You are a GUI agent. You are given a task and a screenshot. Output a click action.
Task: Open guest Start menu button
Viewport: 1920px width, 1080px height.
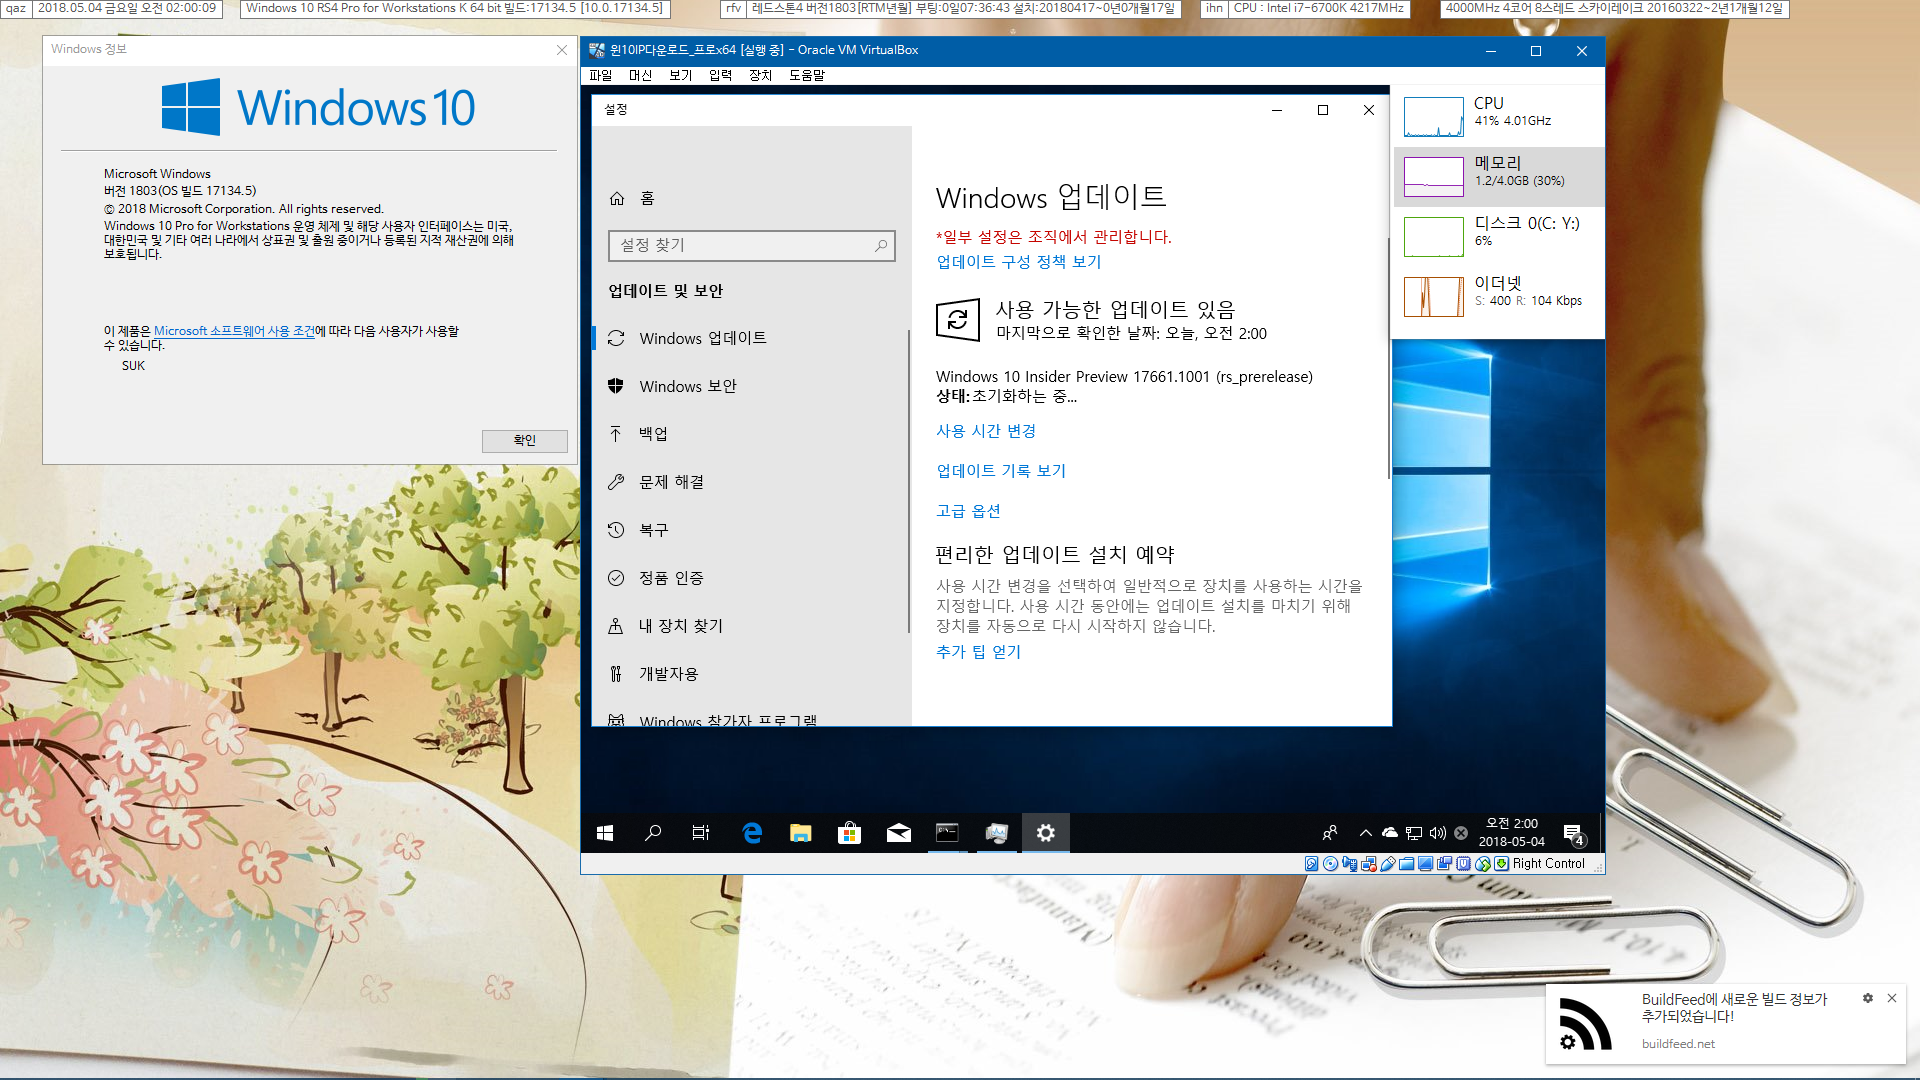click(605, 833)
